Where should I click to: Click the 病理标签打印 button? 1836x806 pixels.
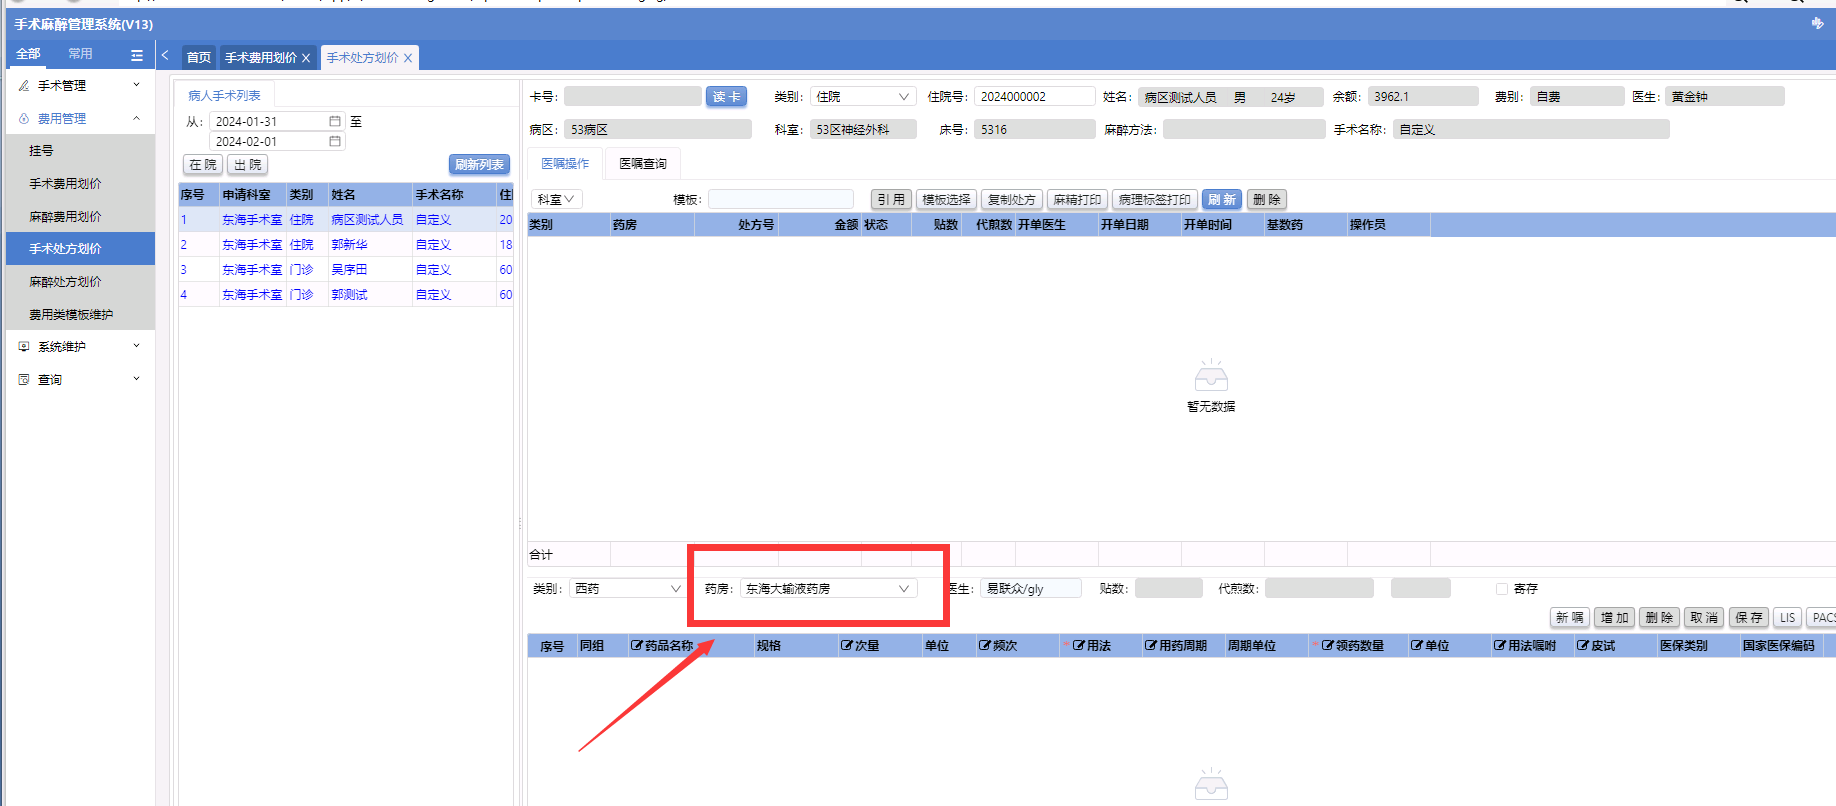click(x=1155, y=200)
